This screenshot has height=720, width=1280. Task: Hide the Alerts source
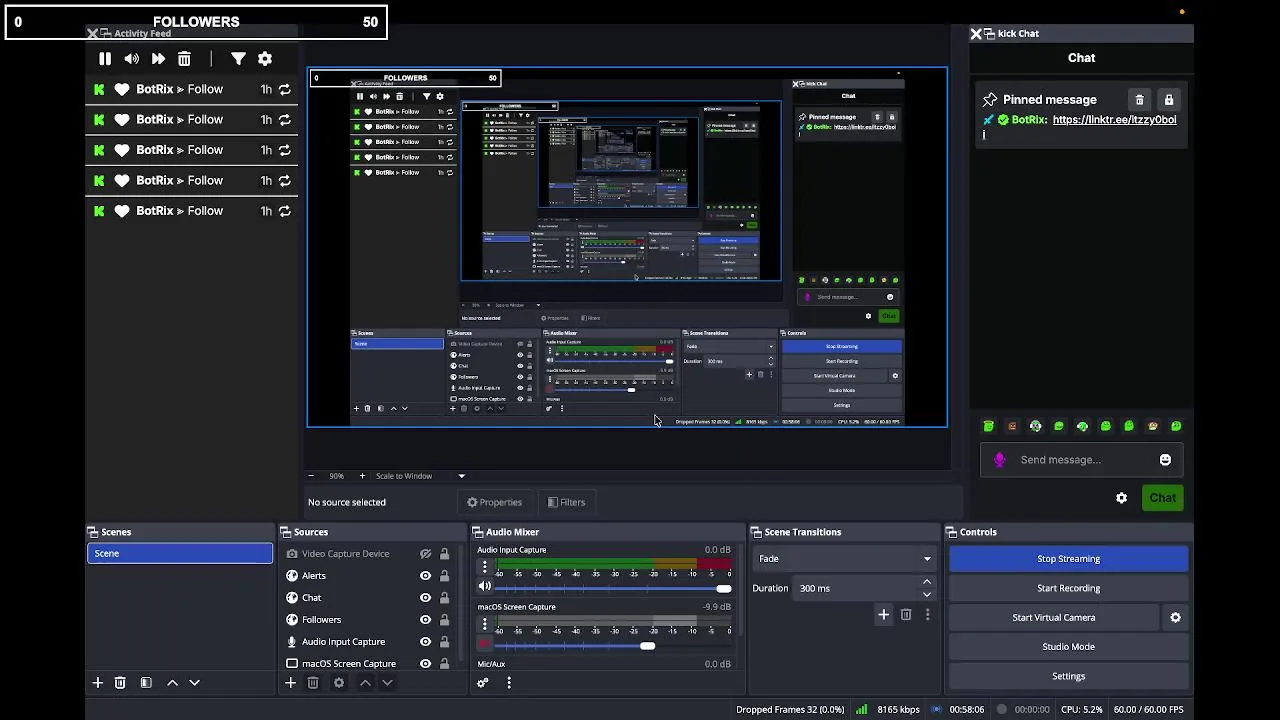coord(425,576)
